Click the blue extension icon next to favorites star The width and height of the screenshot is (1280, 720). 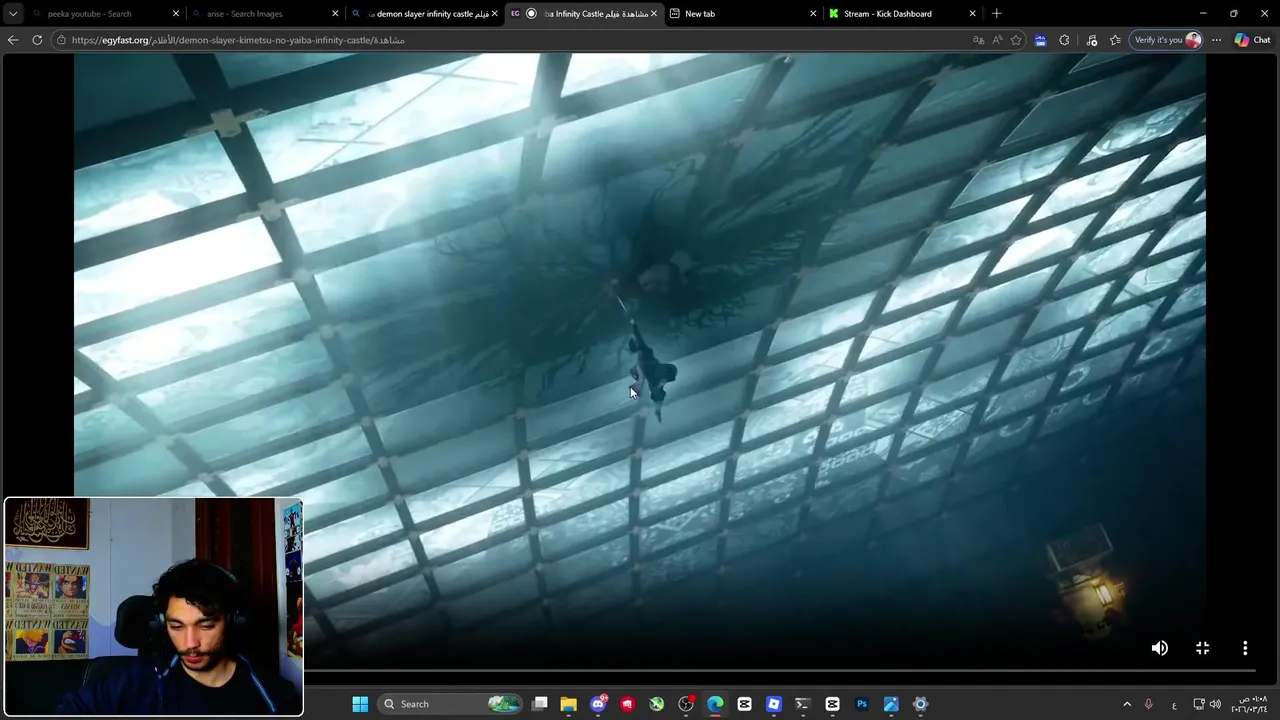[x=1040, y=40]
